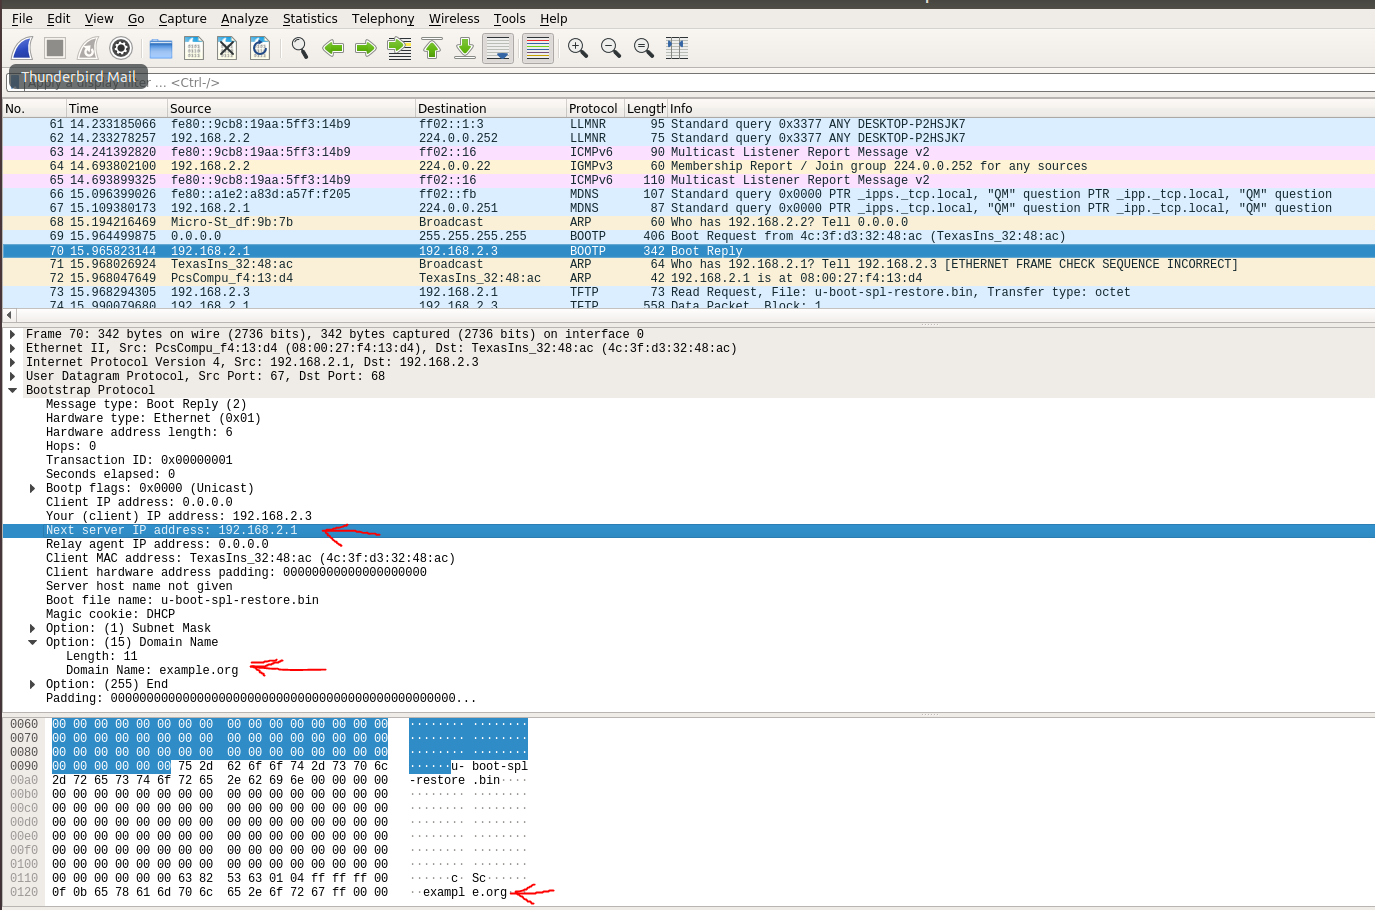Collapse the Bootstrap Protocol section
This screenshot has height=910, width=1375.
(x=12, y=391)
